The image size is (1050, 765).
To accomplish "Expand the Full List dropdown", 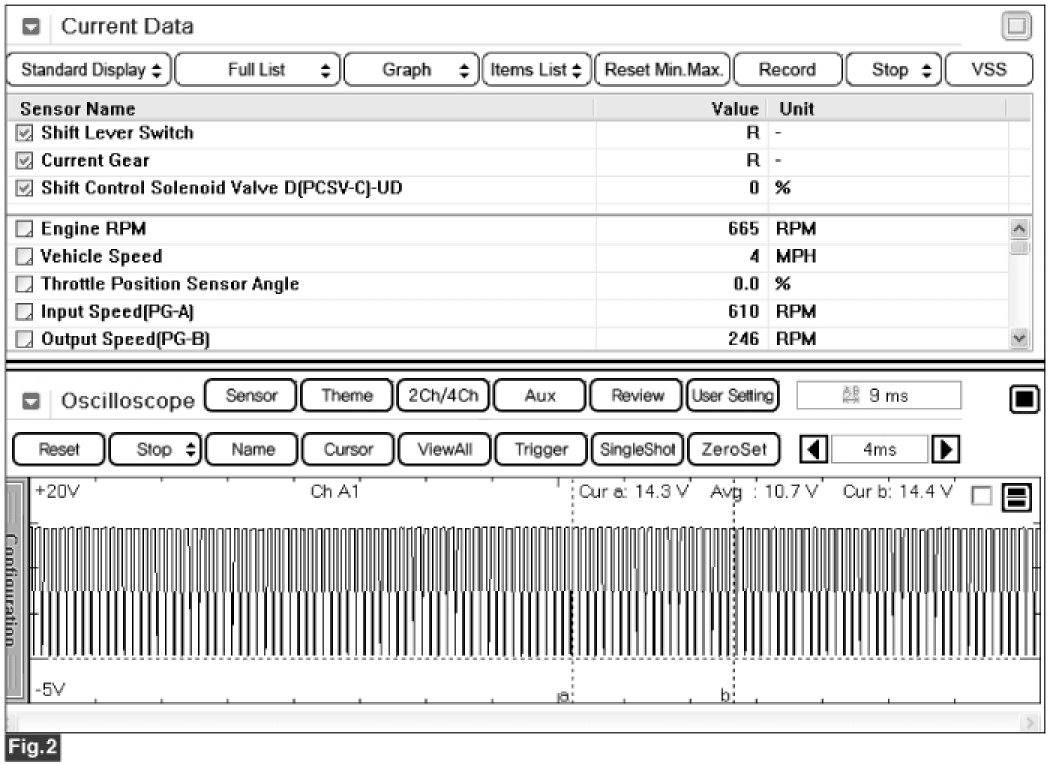I will coord(257,70).
